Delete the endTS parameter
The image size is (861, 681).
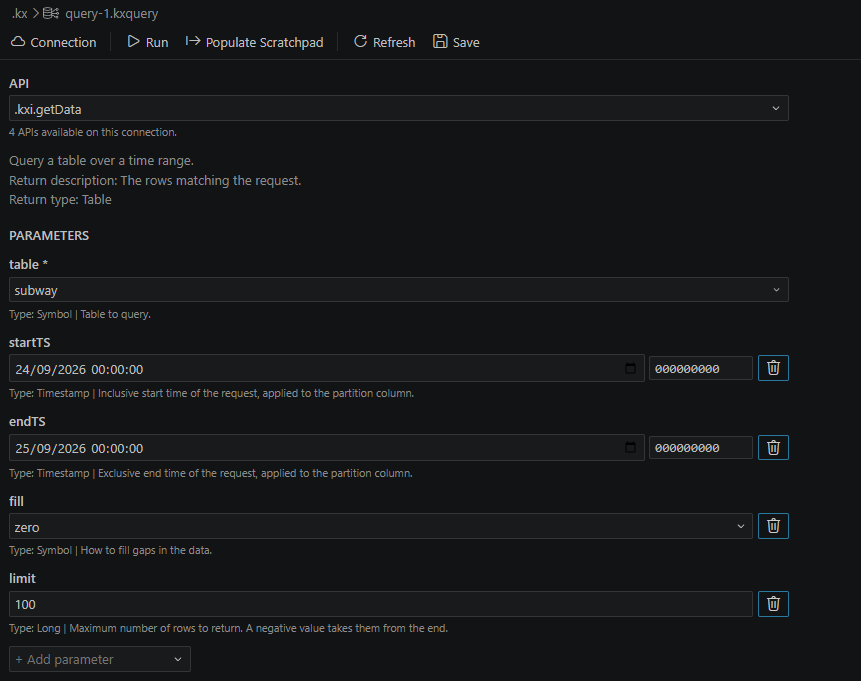[x=773, y=448]
